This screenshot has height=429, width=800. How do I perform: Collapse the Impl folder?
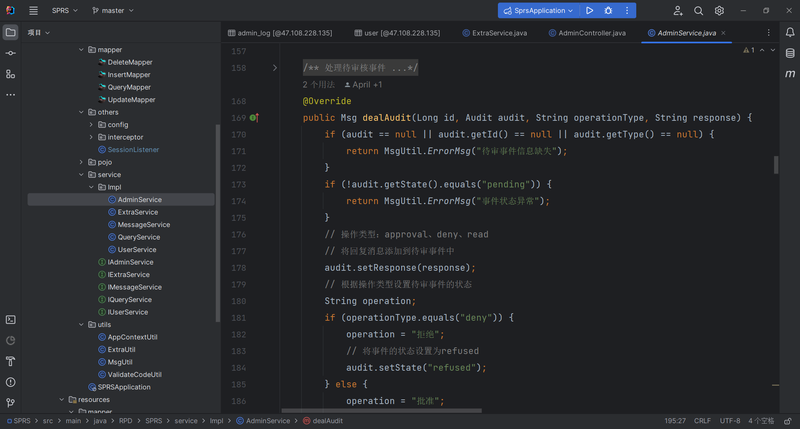point(91,187)
